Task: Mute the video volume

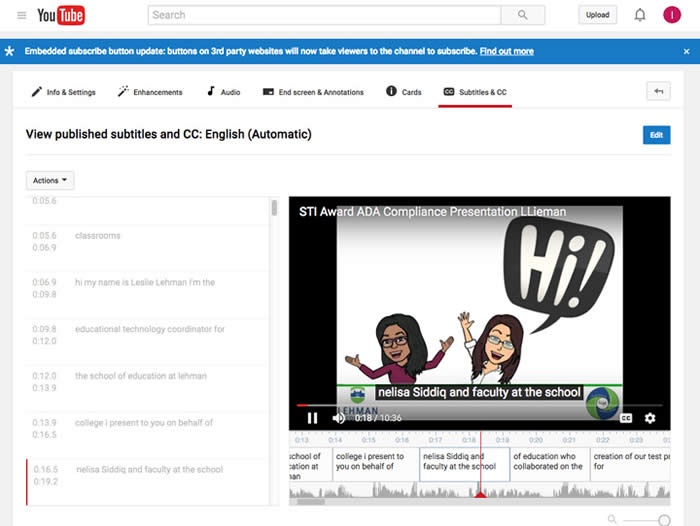Action: coord(339,418)
